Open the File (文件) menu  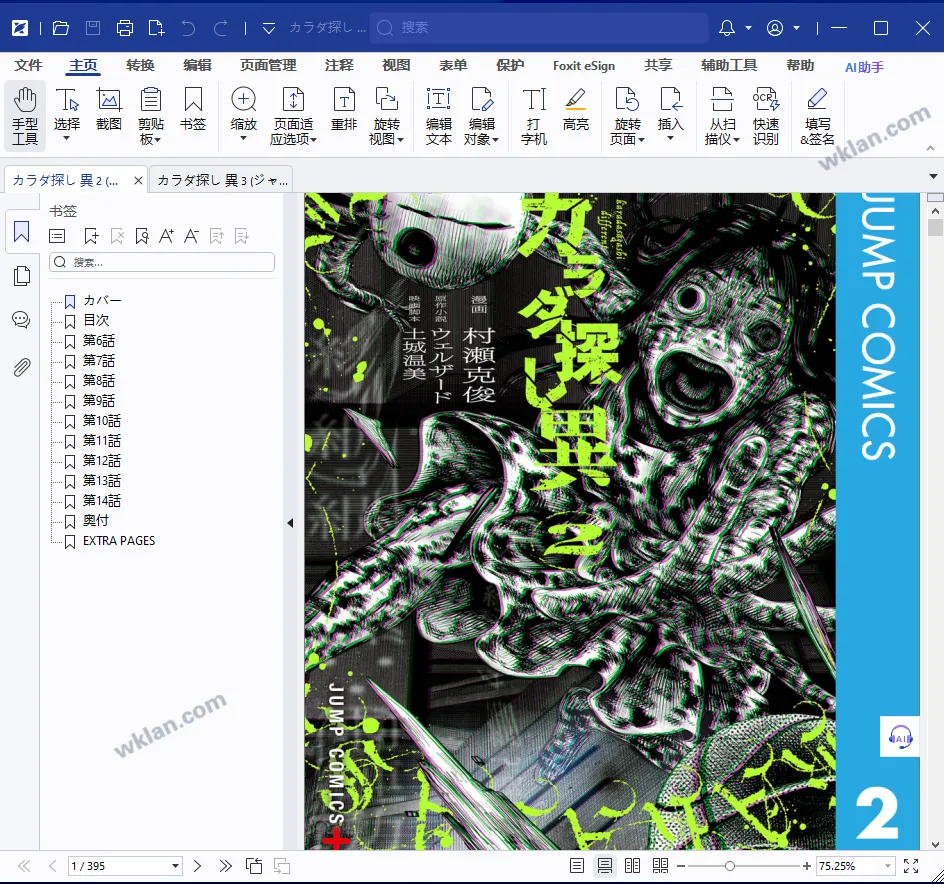(28, 66)
